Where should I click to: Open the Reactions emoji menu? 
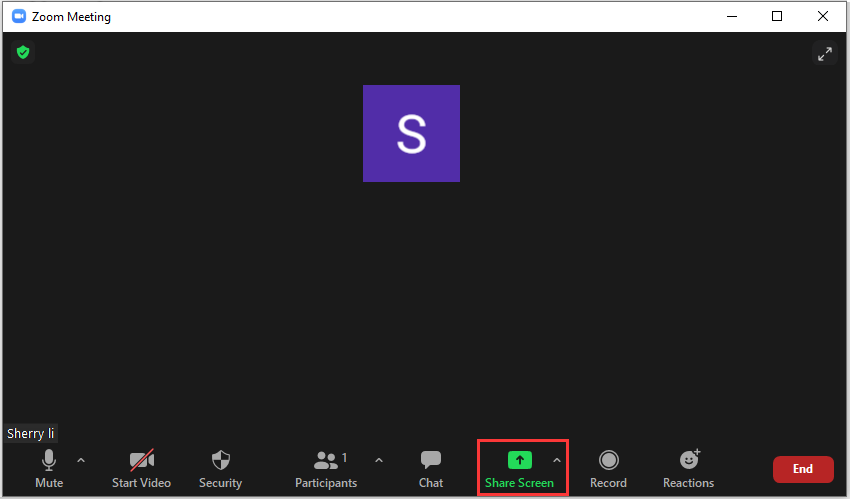tap(688, 469)
